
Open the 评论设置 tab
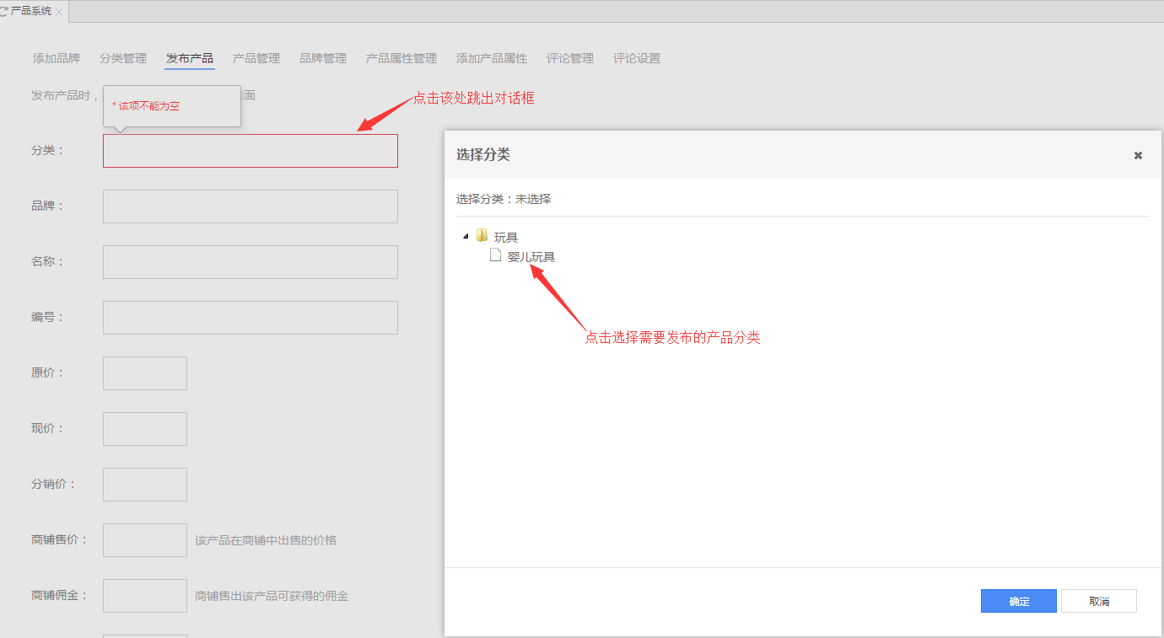636,58
